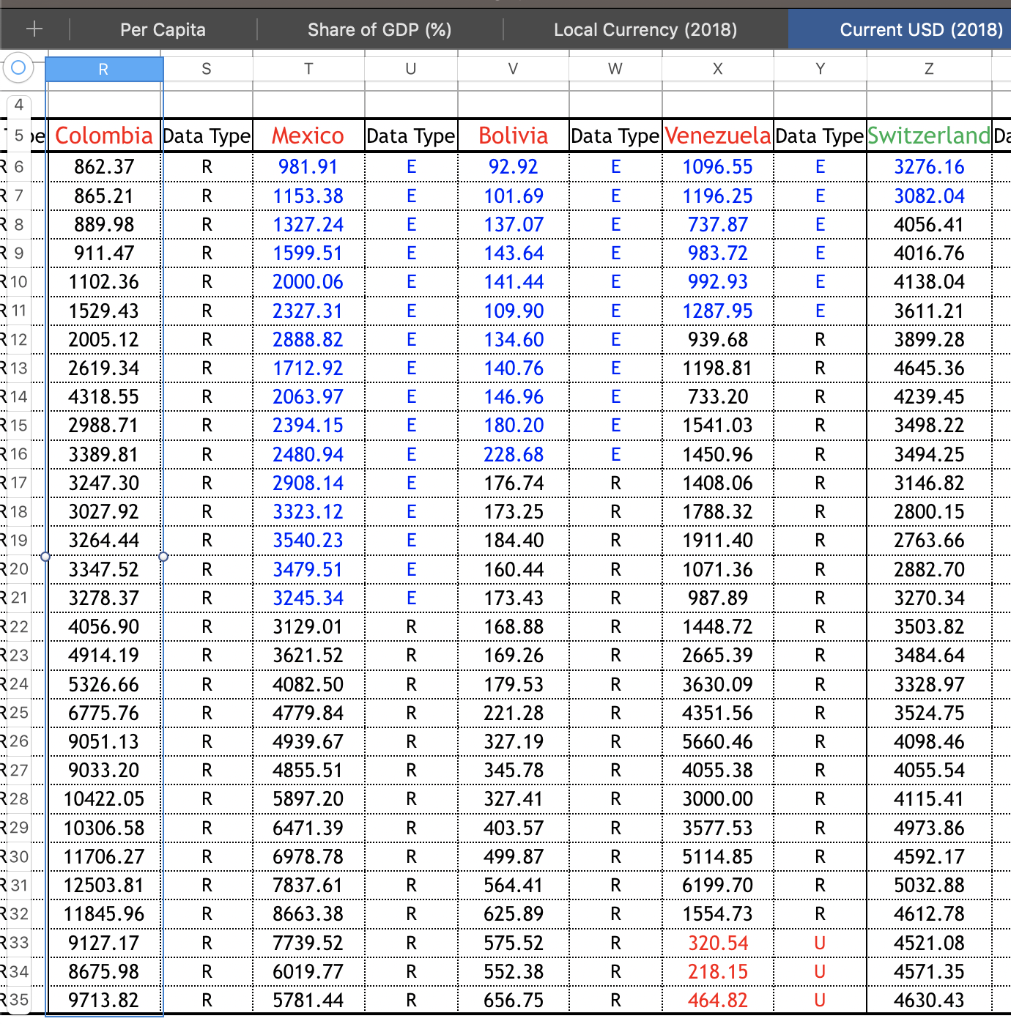The width and height of the screenshot is (1011, 1024).
Task: Select Colombia value 862.37
Action: pos(103,167)
